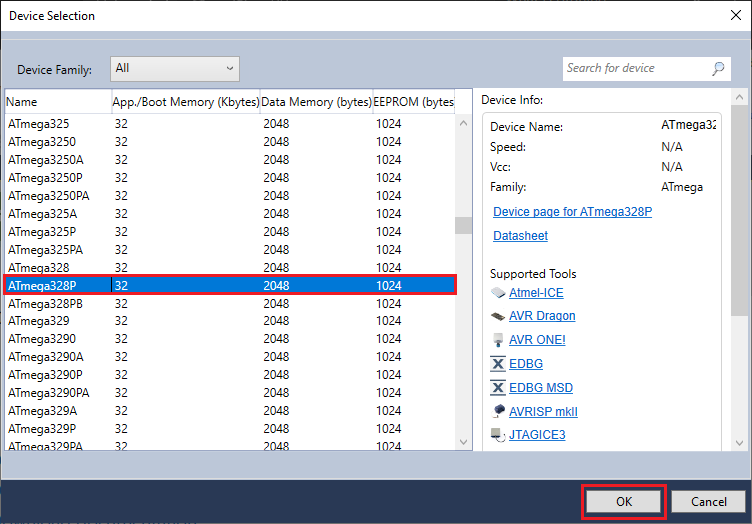Confirm selection with OK button

pyautogui.click(x=623, y=501)
